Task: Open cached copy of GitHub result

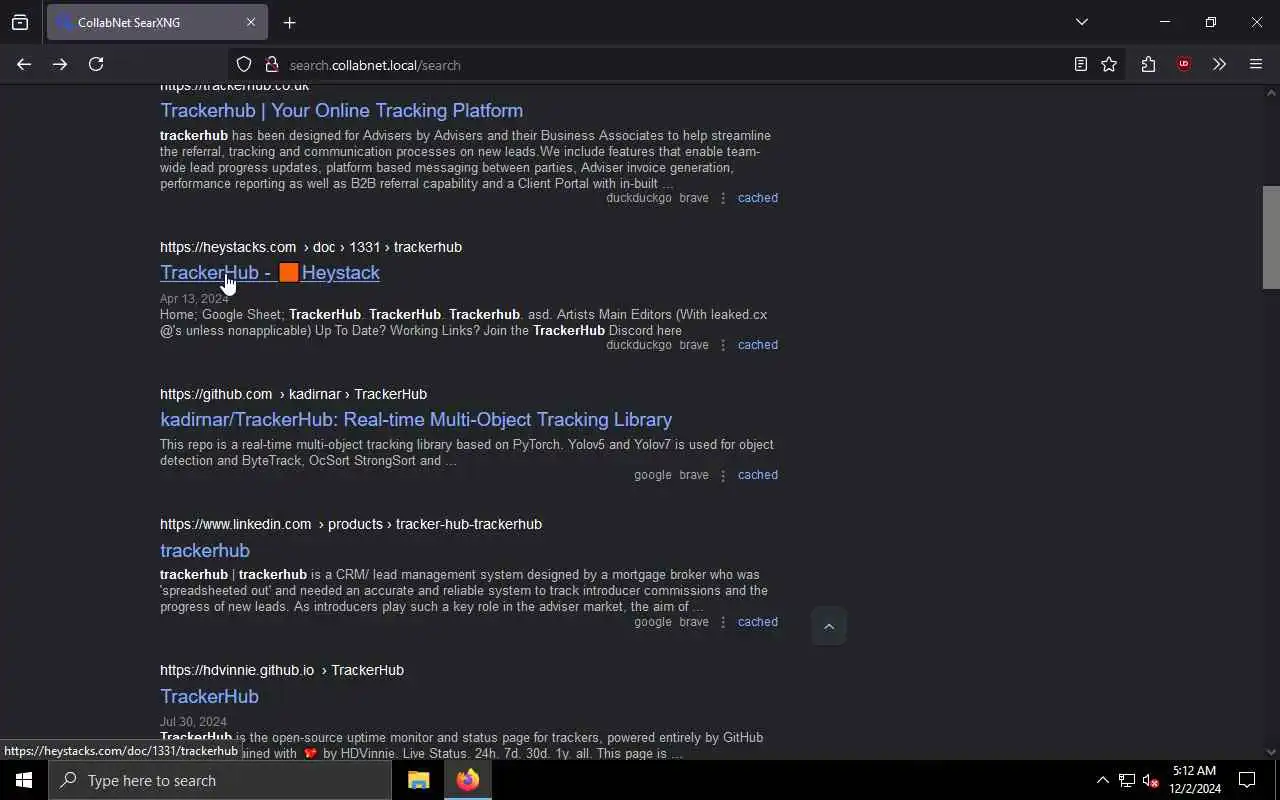Action: tap(758, 475)
